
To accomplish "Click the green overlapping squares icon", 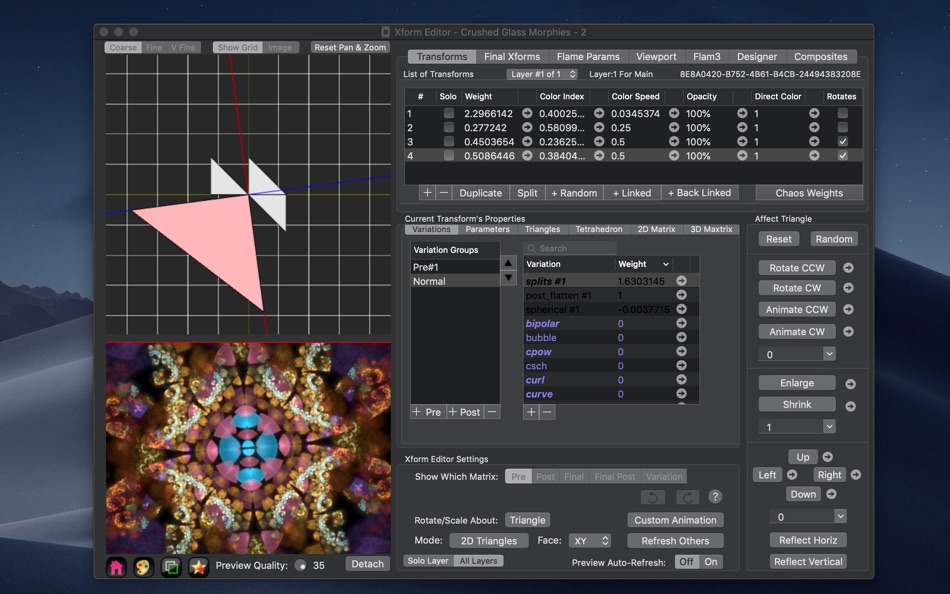I will (171, 567).
